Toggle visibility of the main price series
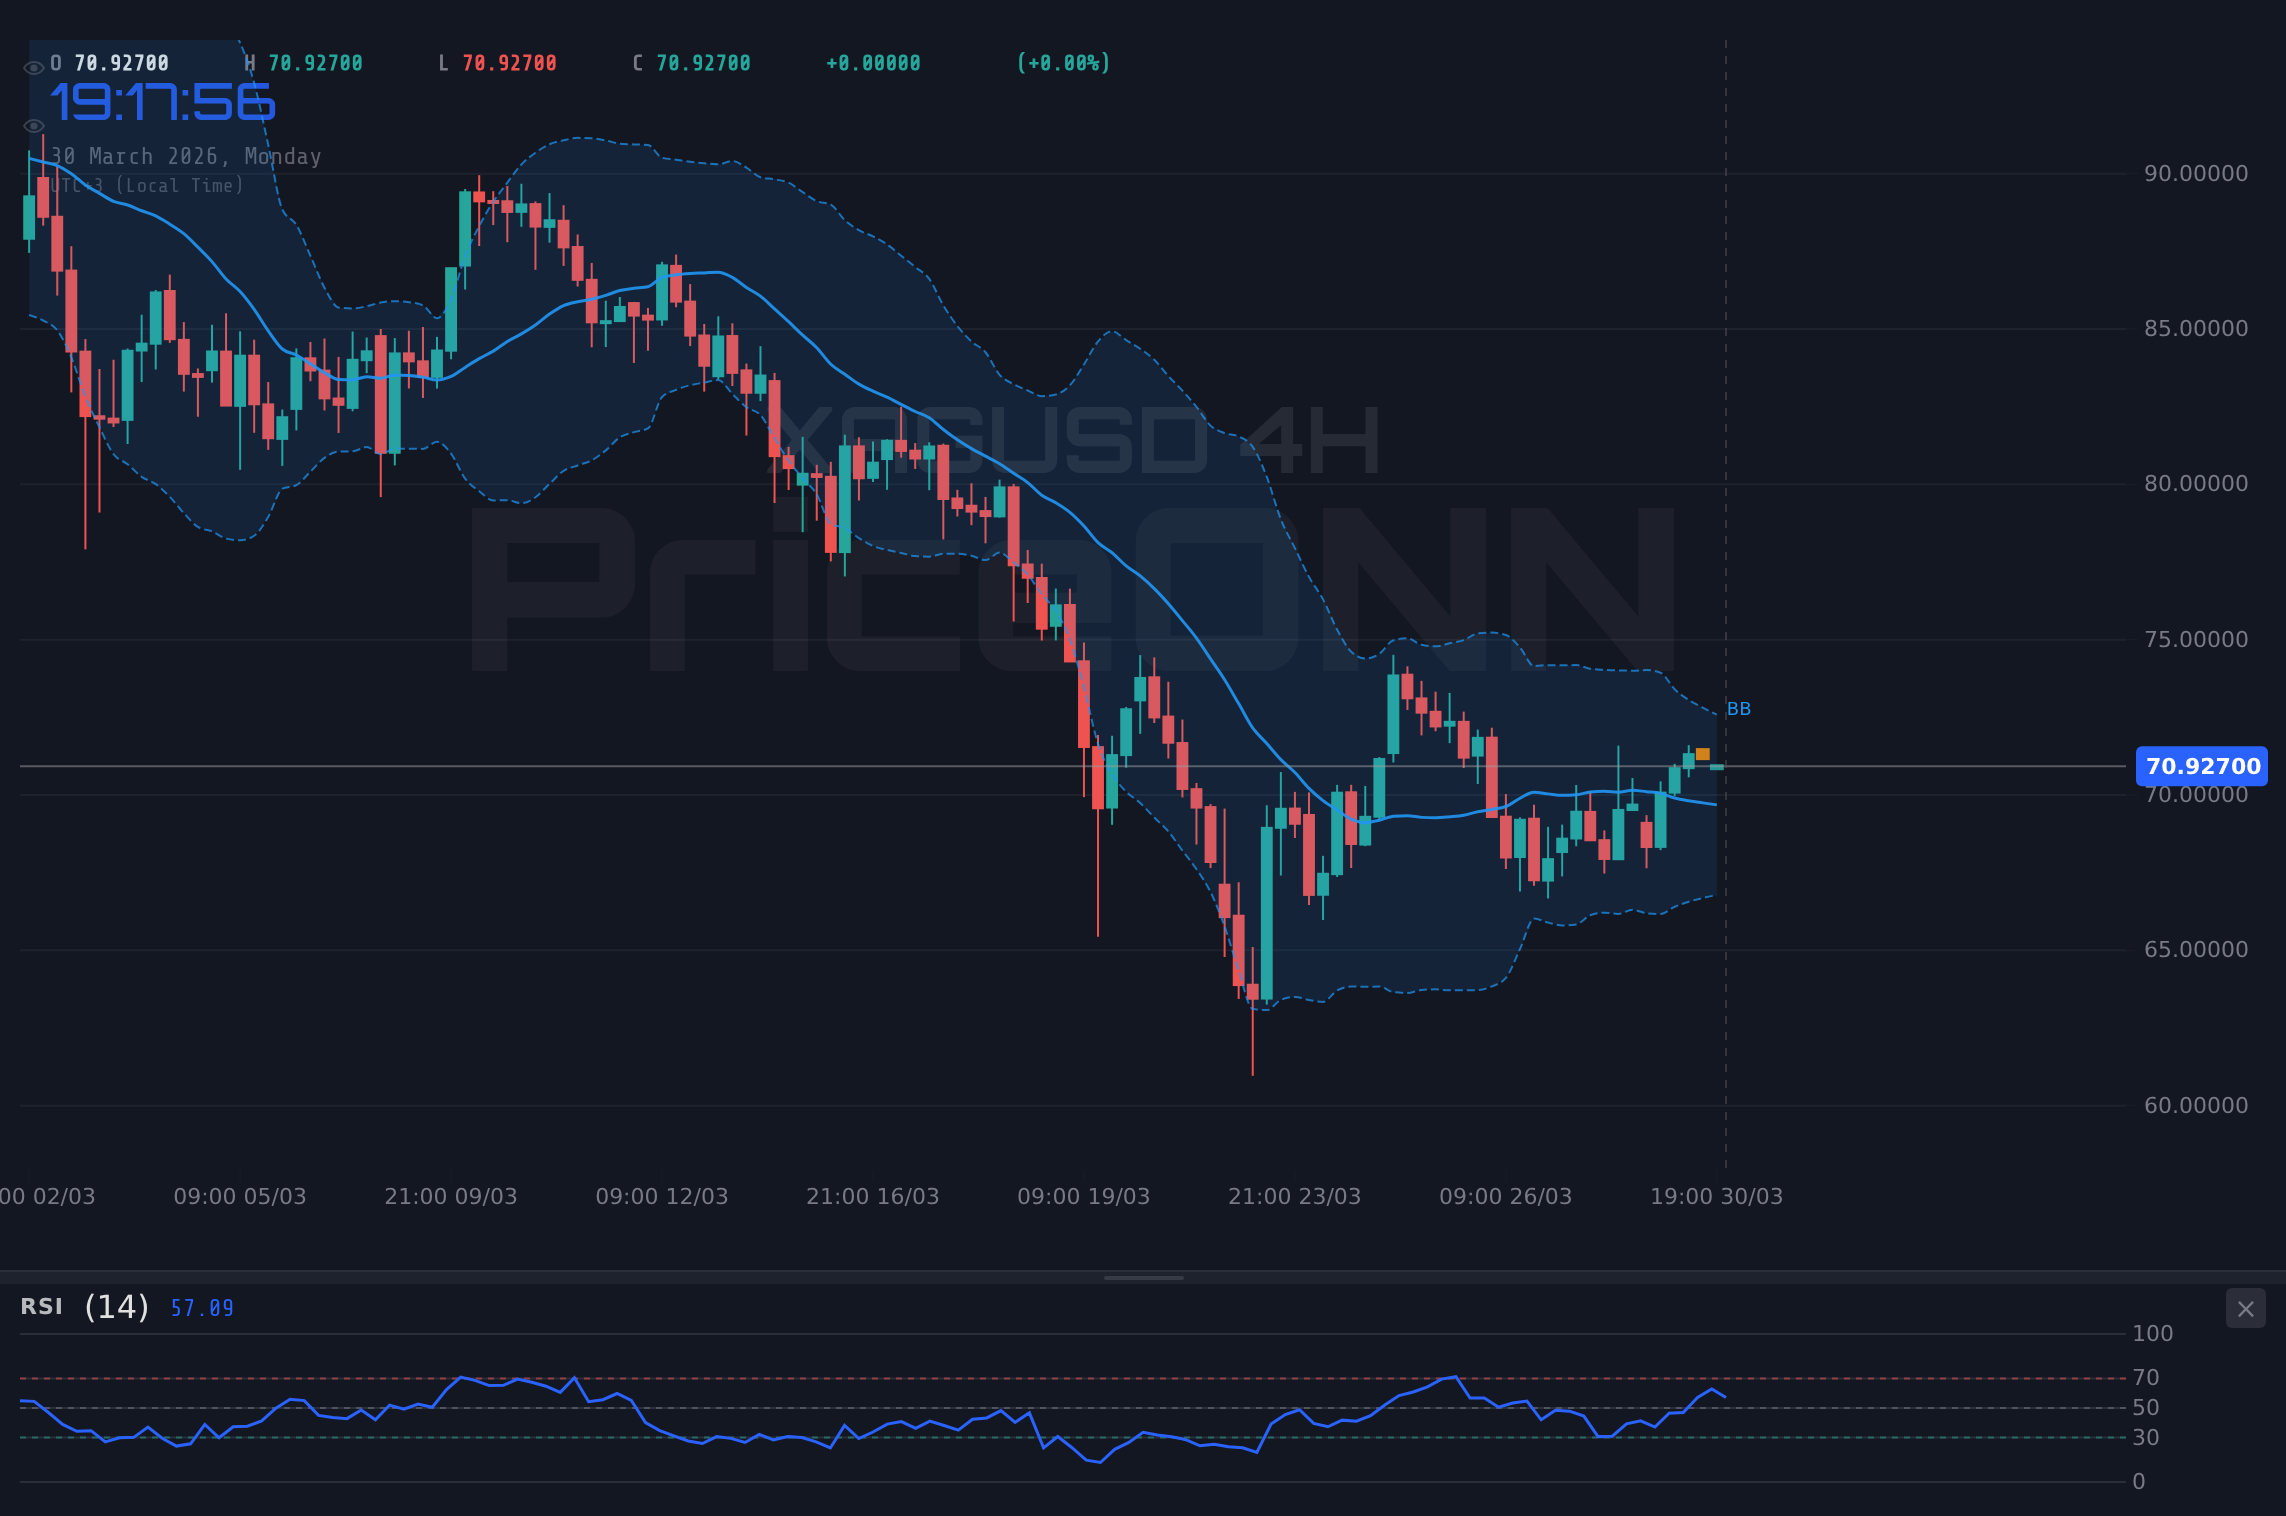 [x=33, y=65]
